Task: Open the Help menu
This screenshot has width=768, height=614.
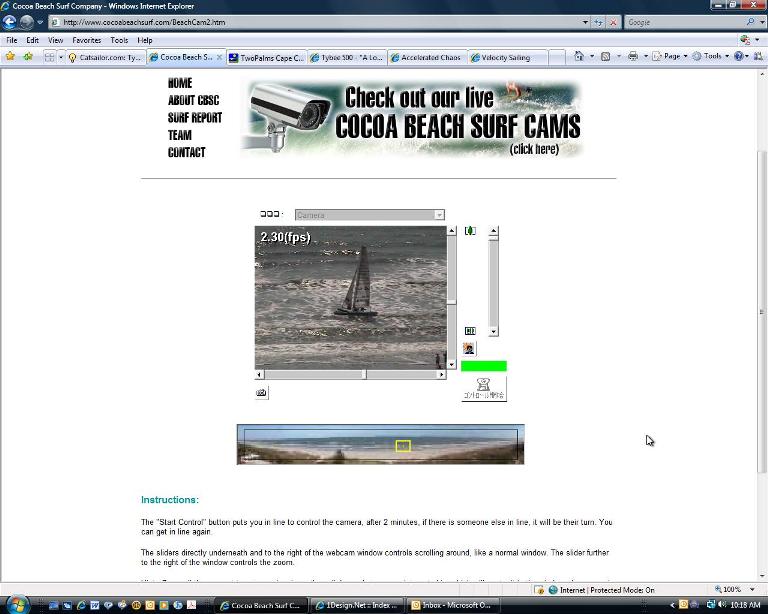Action: pos(145,40)
